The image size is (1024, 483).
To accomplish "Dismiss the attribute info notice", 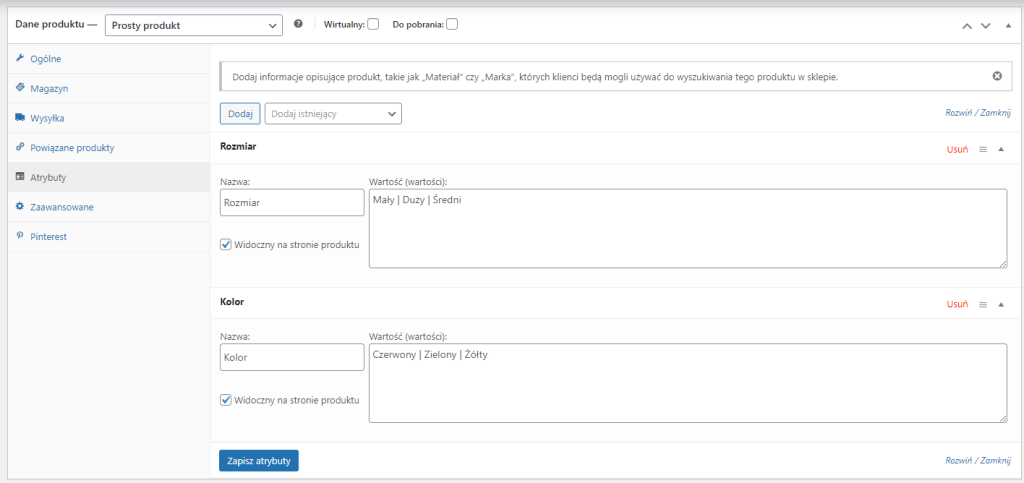I will pyautogui.click(x=997, y=76).
